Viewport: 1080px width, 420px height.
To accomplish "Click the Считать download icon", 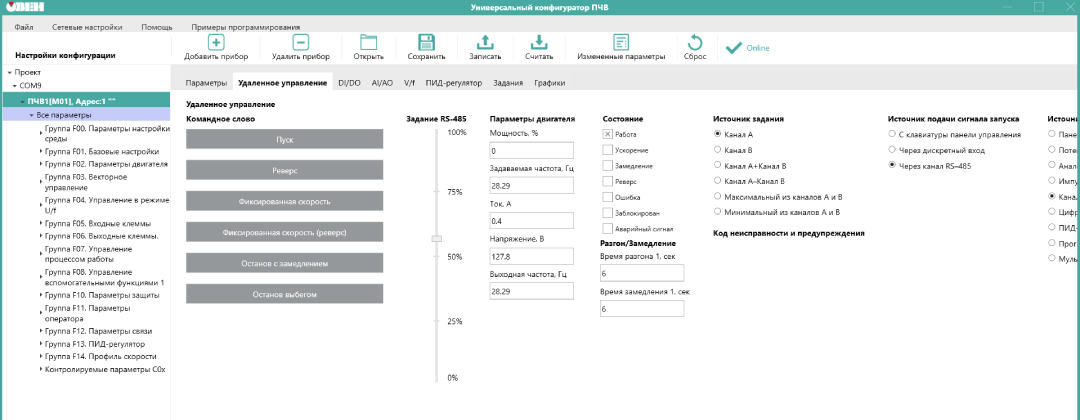I will click(x=539, y=42).
